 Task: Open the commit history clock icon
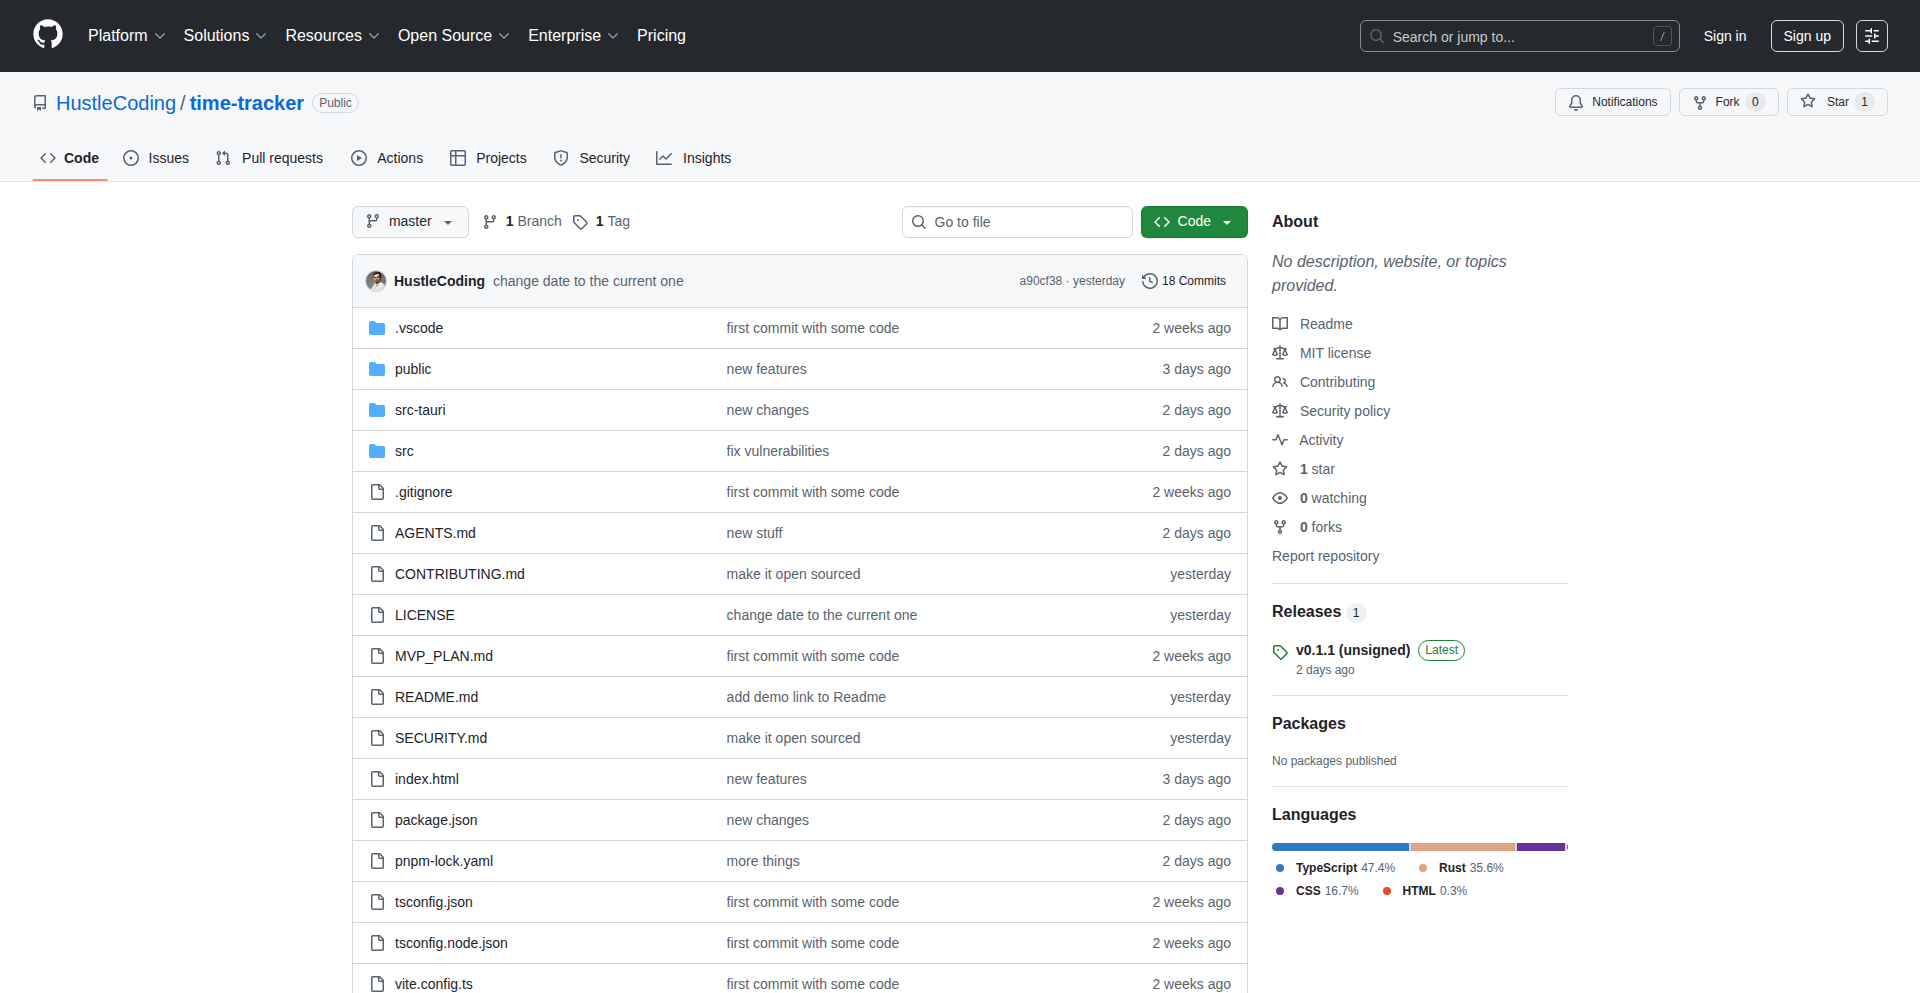[x=1150, y=281]
